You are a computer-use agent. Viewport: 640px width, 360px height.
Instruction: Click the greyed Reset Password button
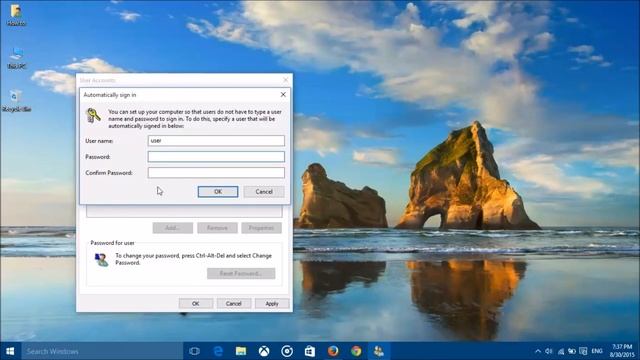click(x=241, y=273)
